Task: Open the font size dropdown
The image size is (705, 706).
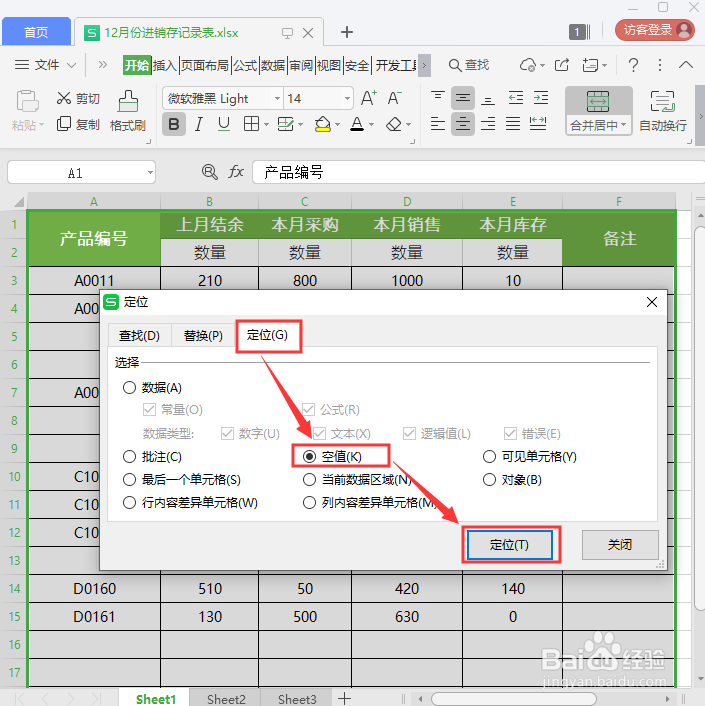Action: (x=347, y=98)
